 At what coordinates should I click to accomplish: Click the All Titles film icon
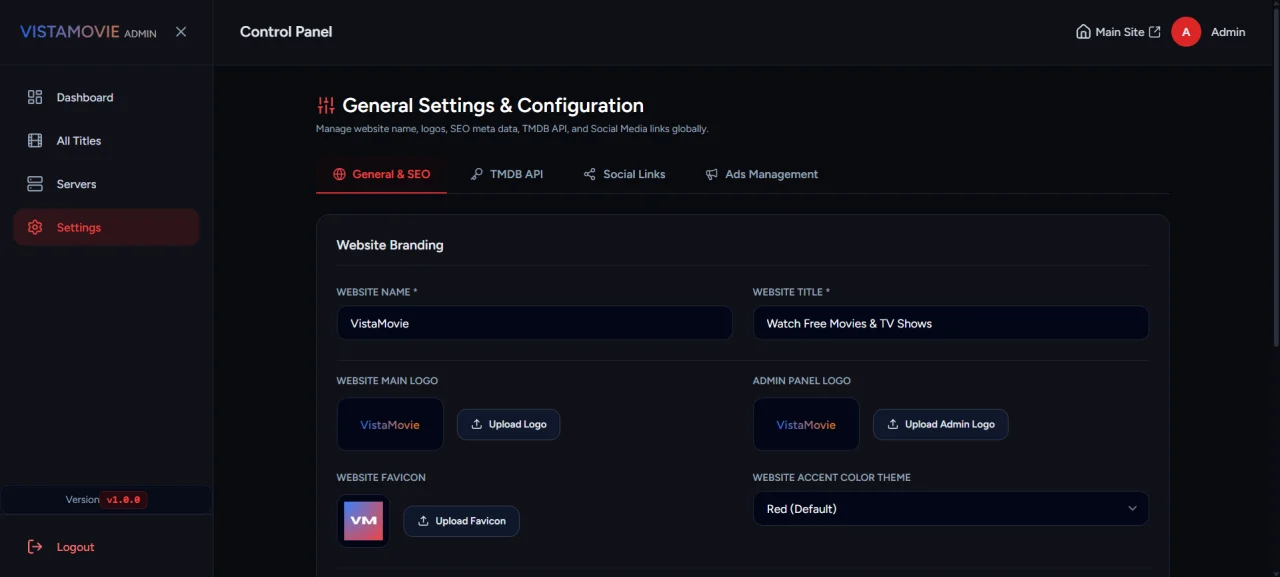[35, 141]
